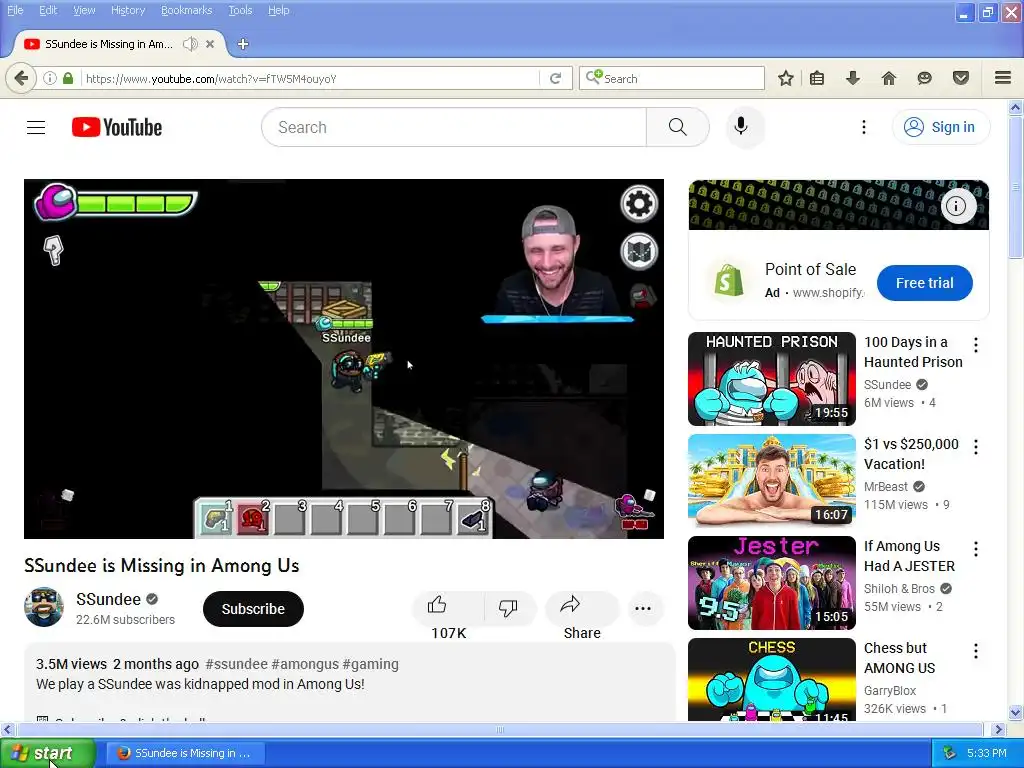The image size is (1024, 768).
Task: Go to YouTube home via logo
Action: tap(117, 127)
